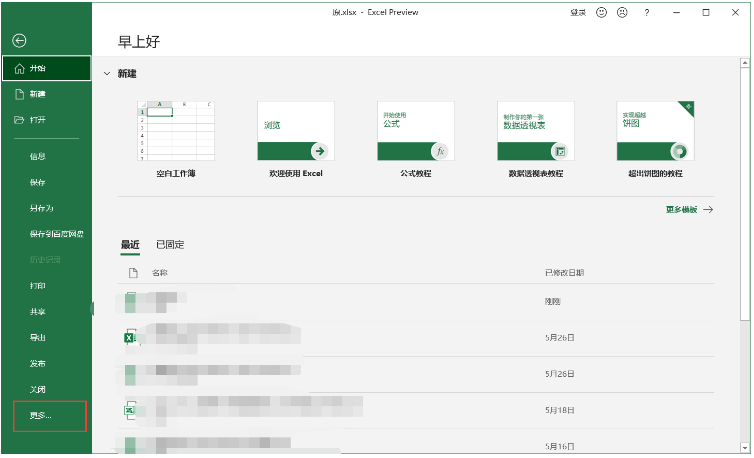The height and width of the screenshot is (458, 754).
Task: Open help via the question mark icon
Action: click(647, 13)
